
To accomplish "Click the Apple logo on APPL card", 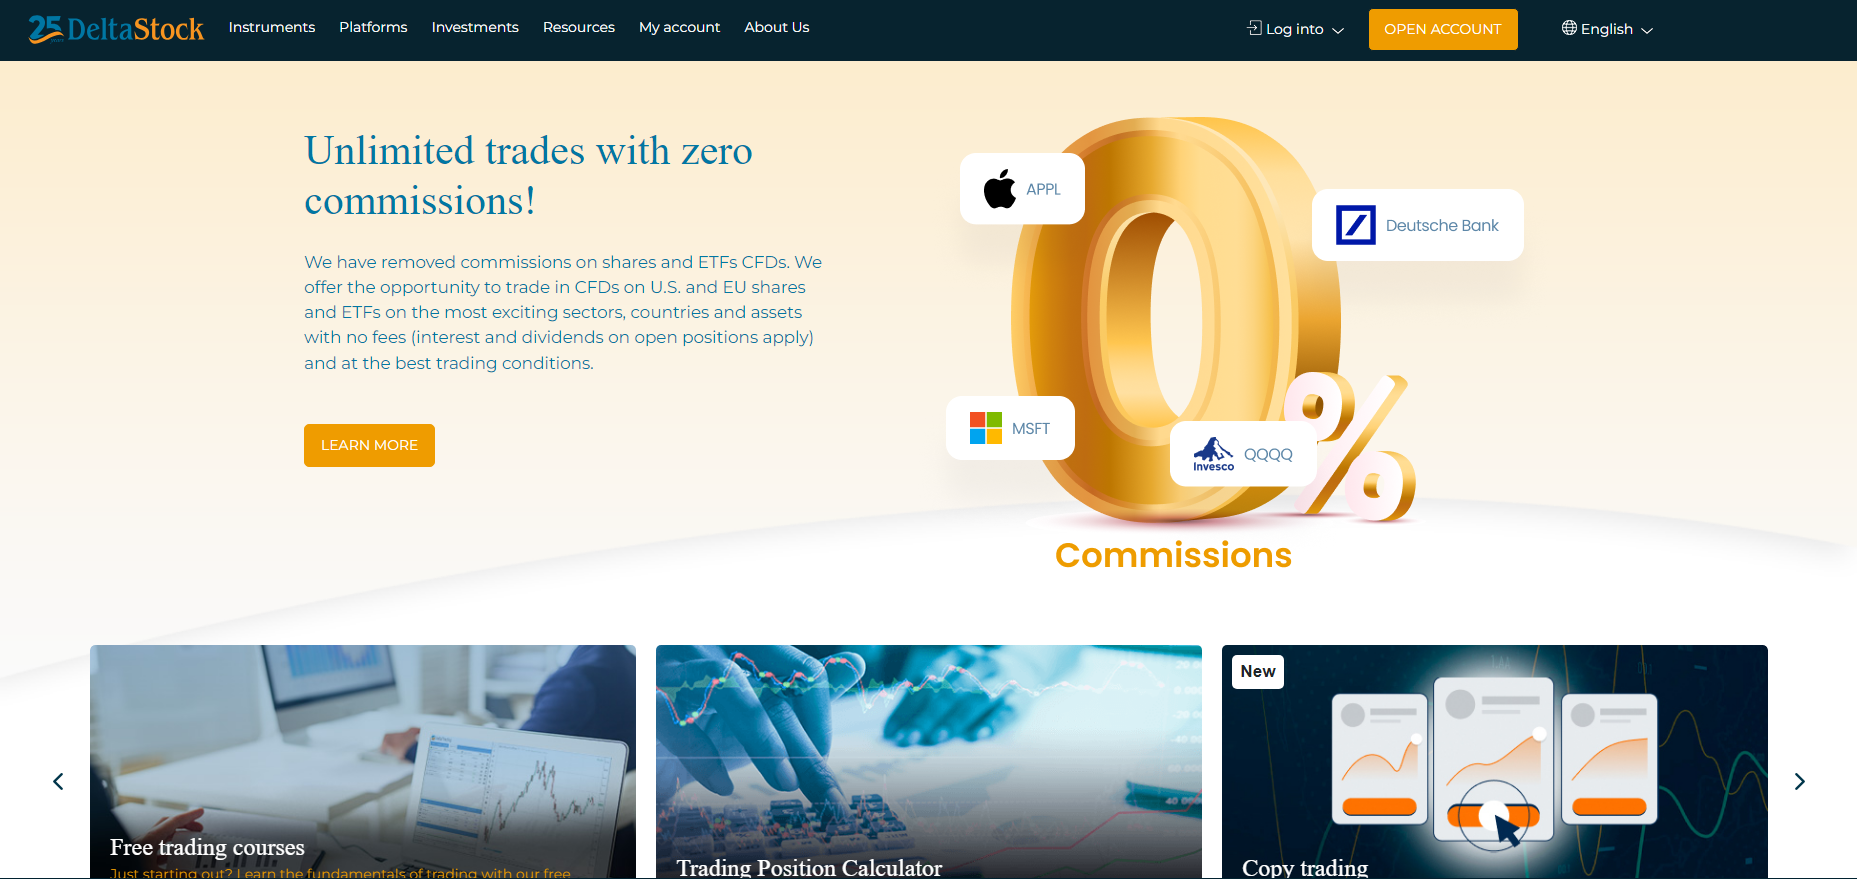I will 1000,188.
